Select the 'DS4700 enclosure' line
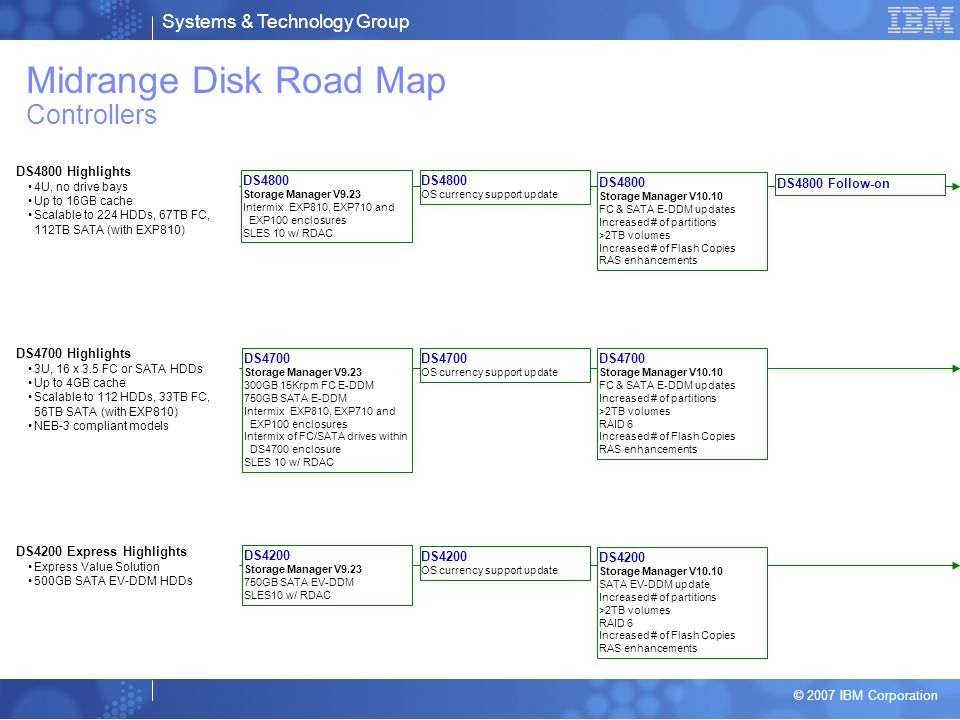960x720 pixels. [295, 449]
